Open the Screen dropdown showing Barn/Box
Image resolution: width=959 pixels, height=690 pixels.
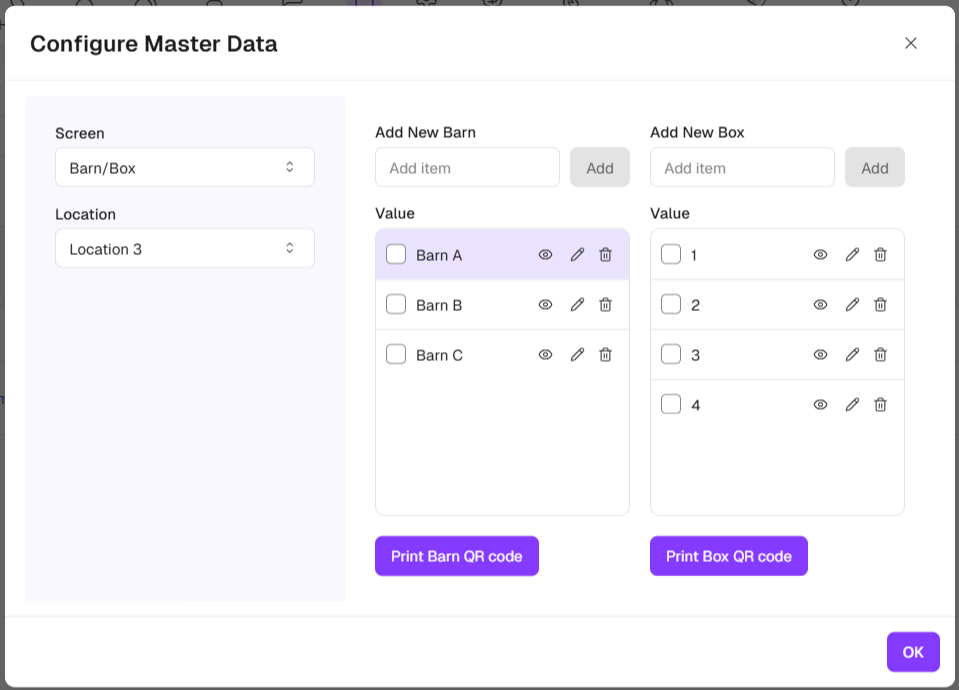point(185,168)
